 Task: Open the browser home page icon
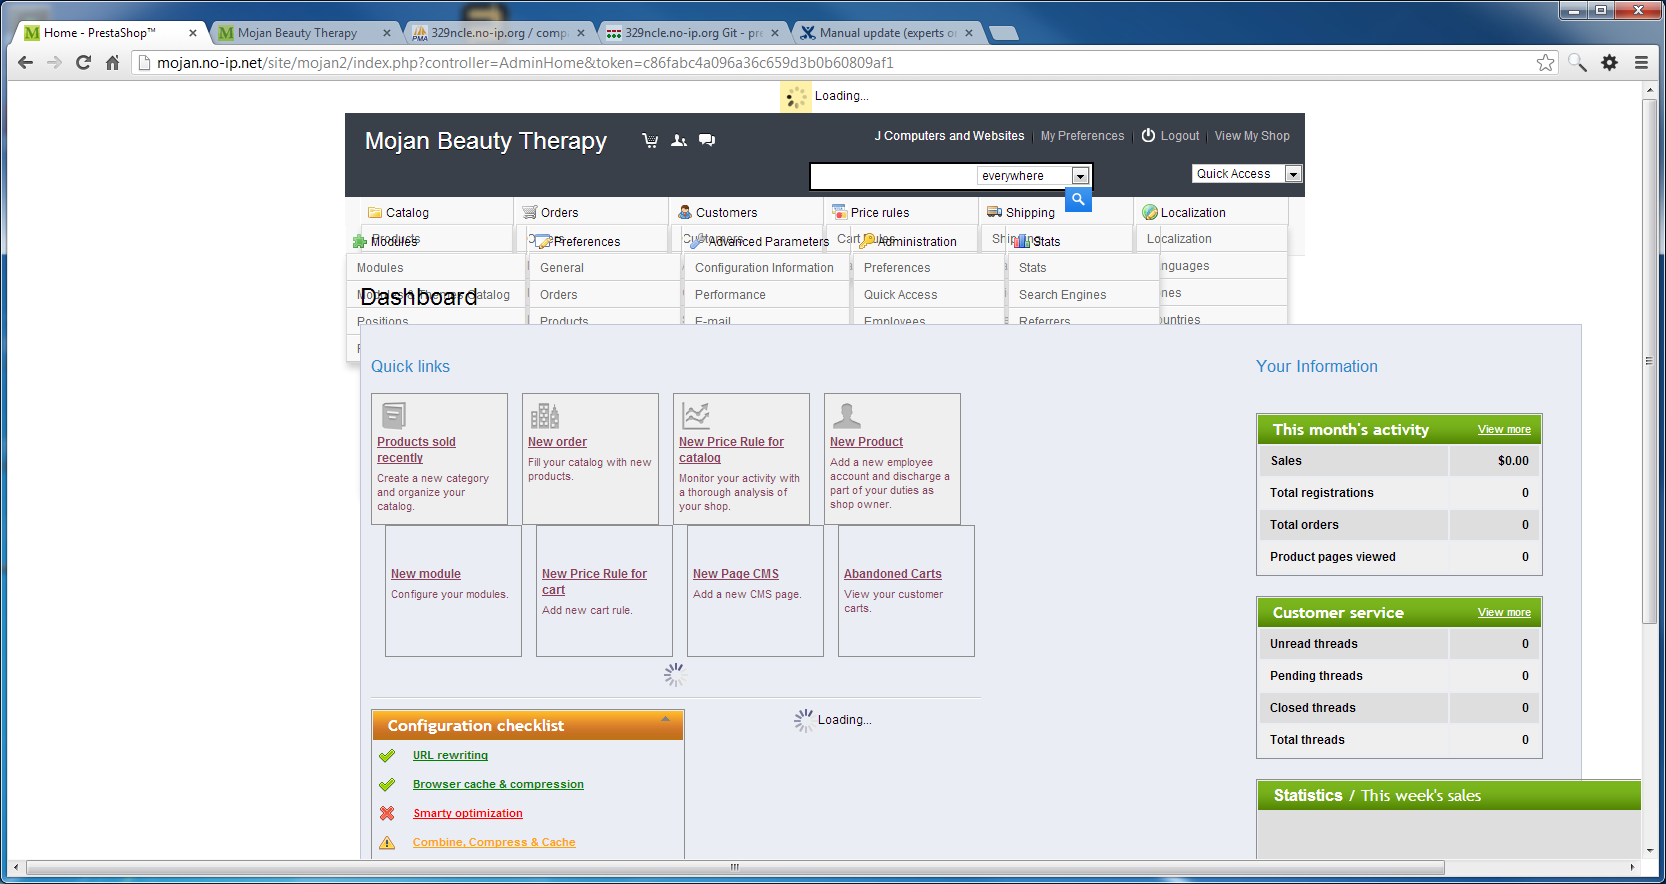tap(113, 62)
